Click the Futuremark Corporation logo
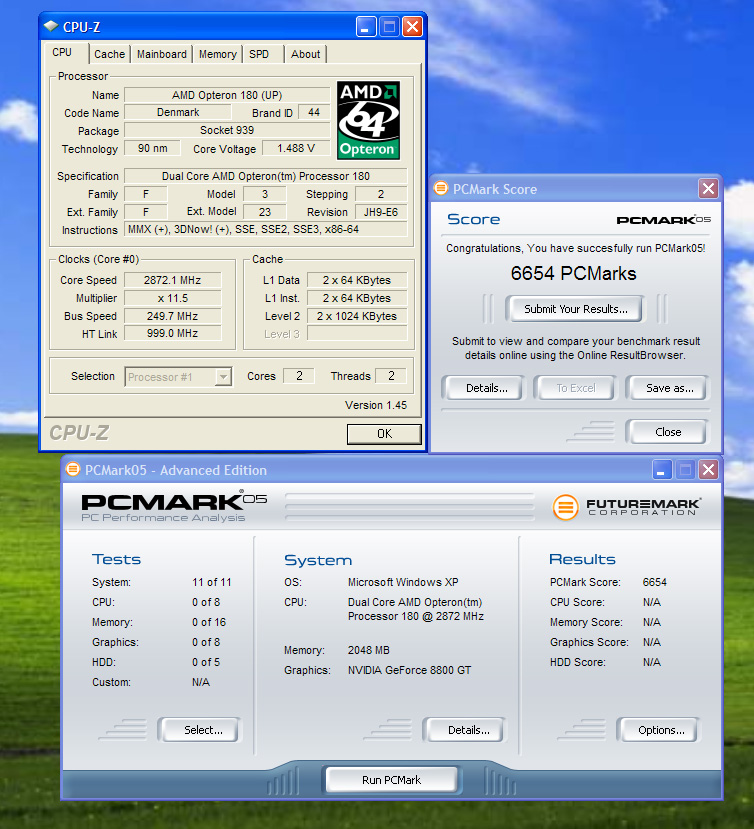 627,506
